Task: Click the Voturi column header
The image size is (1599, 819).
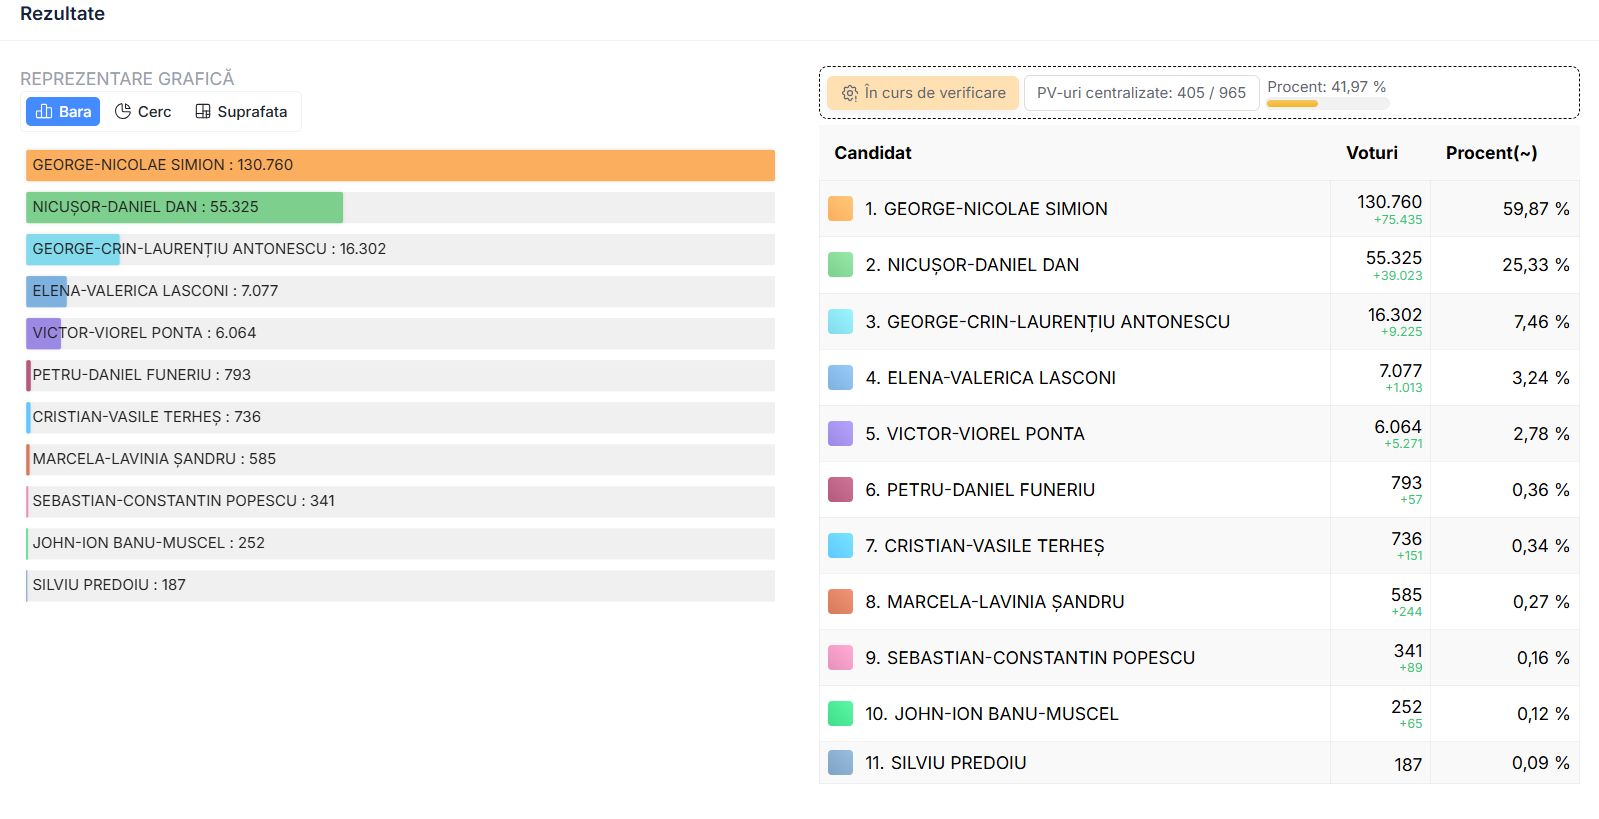Action: 1371,153
